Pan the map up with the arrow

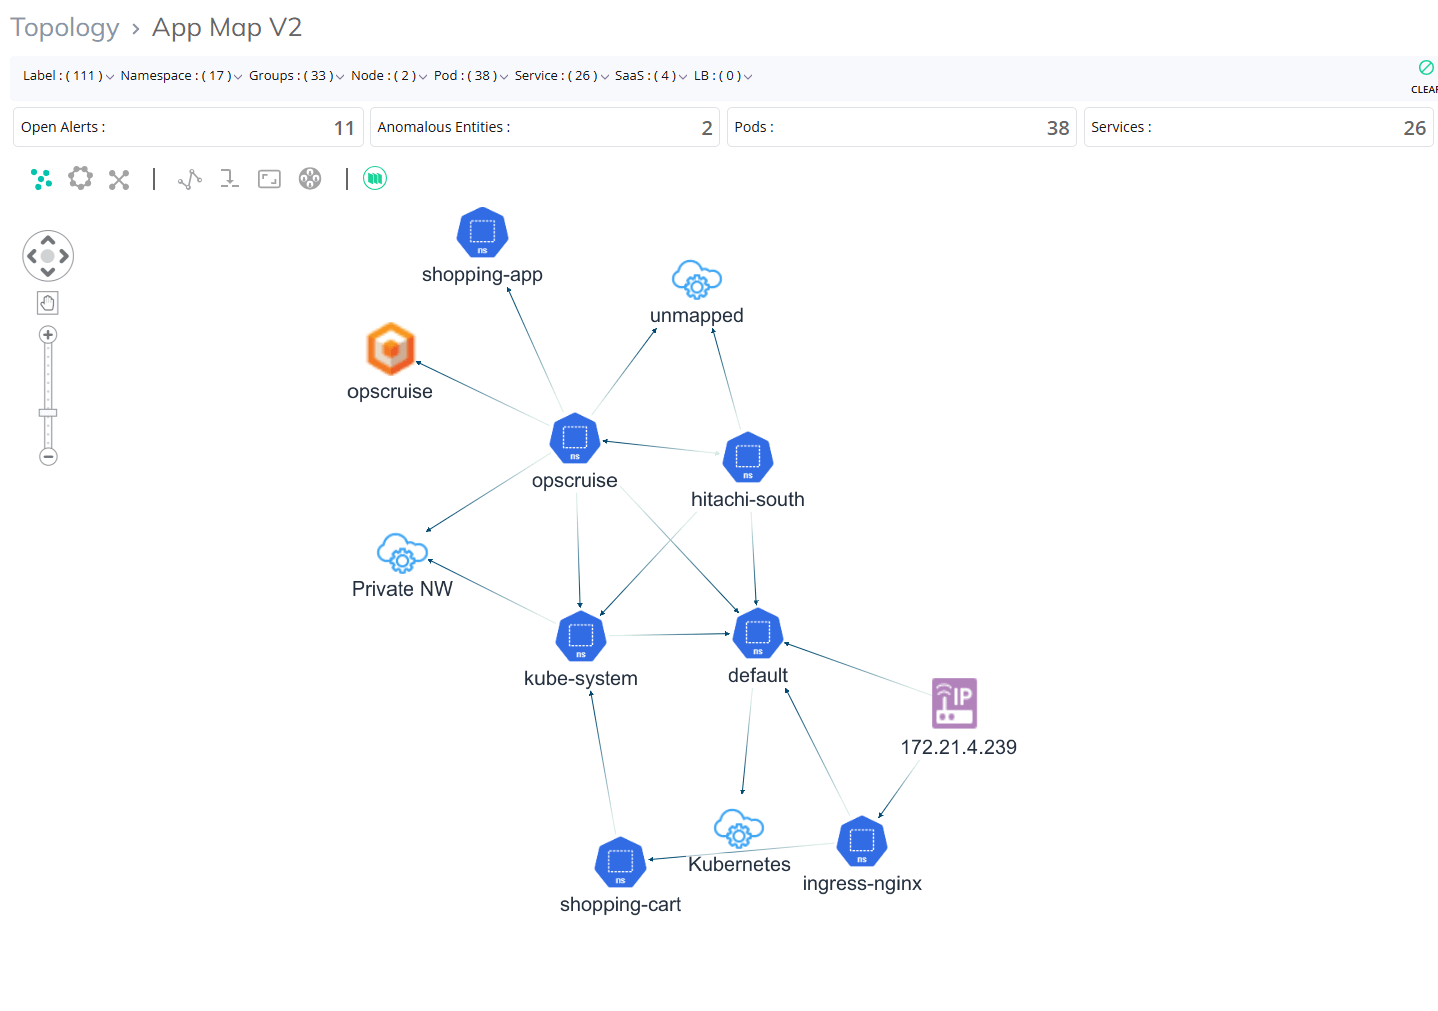(48, 240)
